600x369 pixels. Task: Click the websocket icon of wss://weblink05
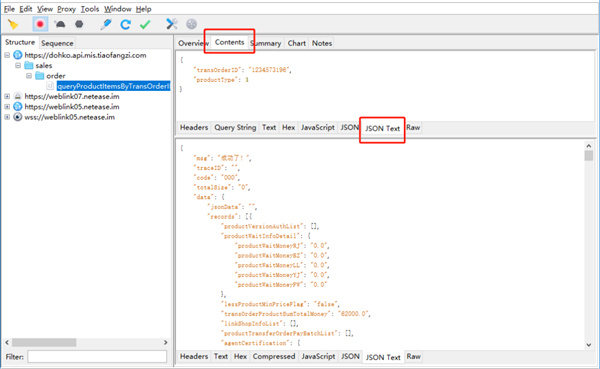tap(18, 117)
